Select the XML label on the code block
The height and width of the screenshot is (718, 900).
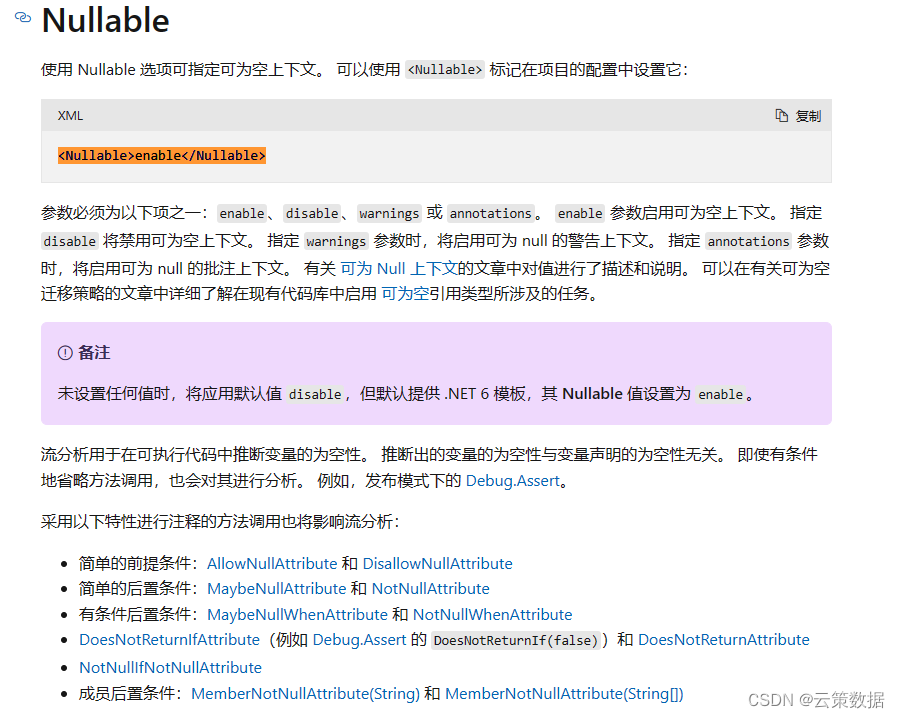pyautogui.click(x=69, y=115)
